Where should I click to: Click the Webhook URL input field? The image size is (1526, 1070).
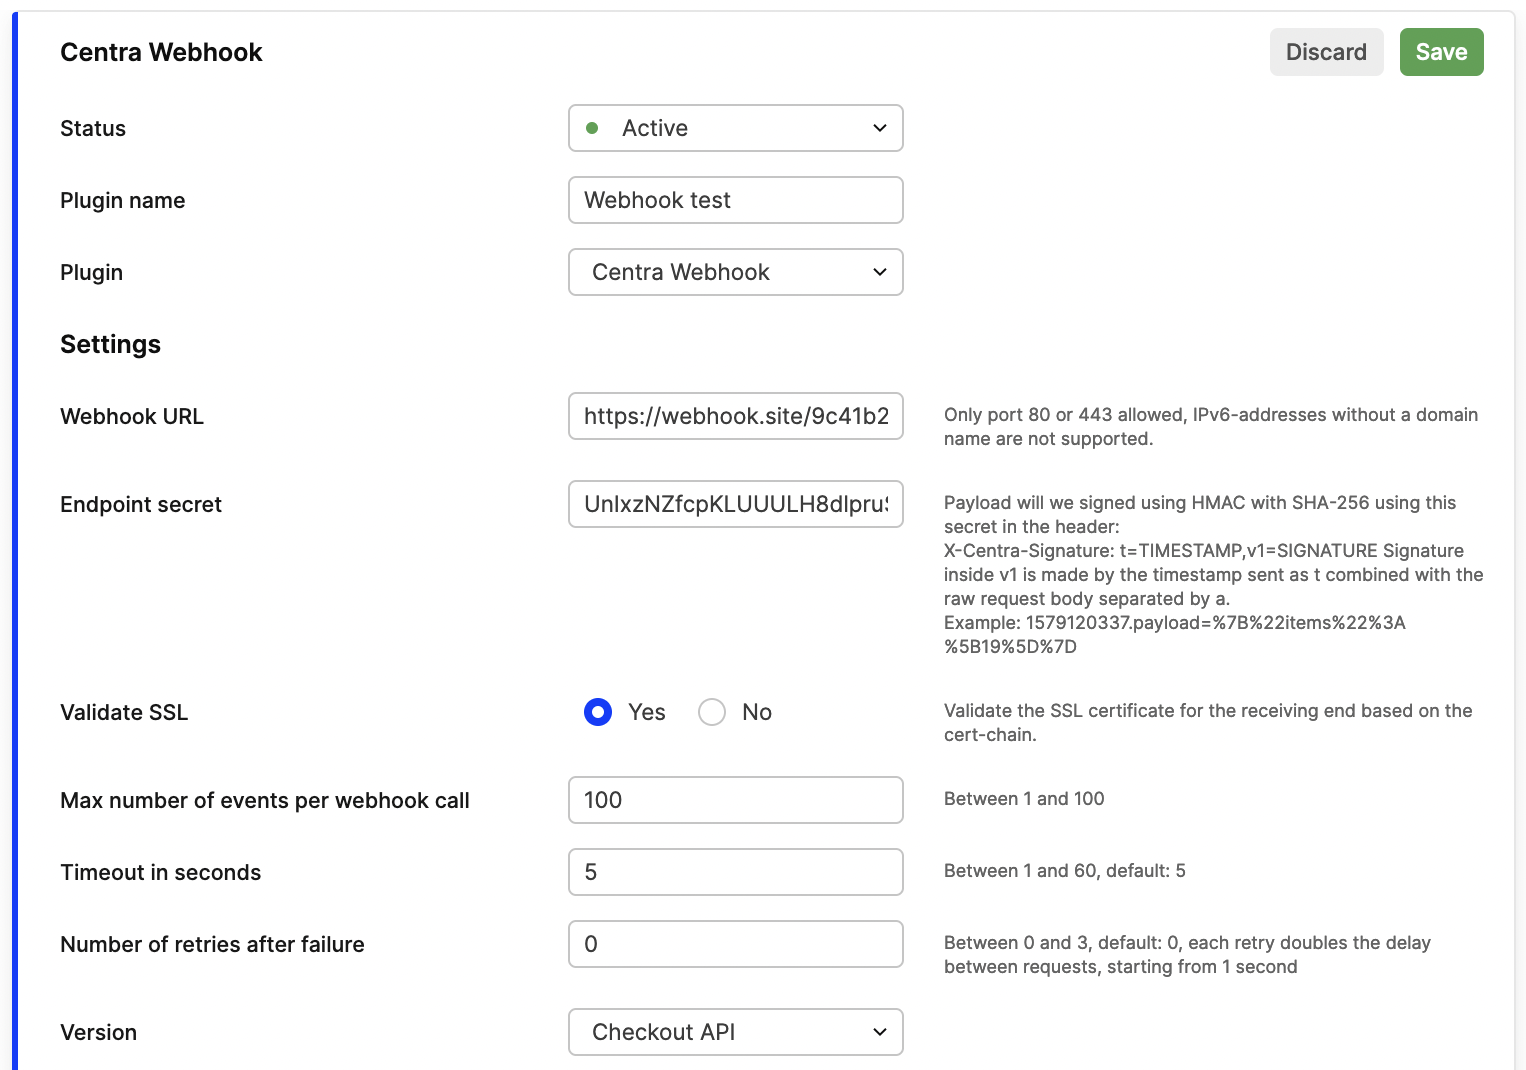click(x=735, y=416)
